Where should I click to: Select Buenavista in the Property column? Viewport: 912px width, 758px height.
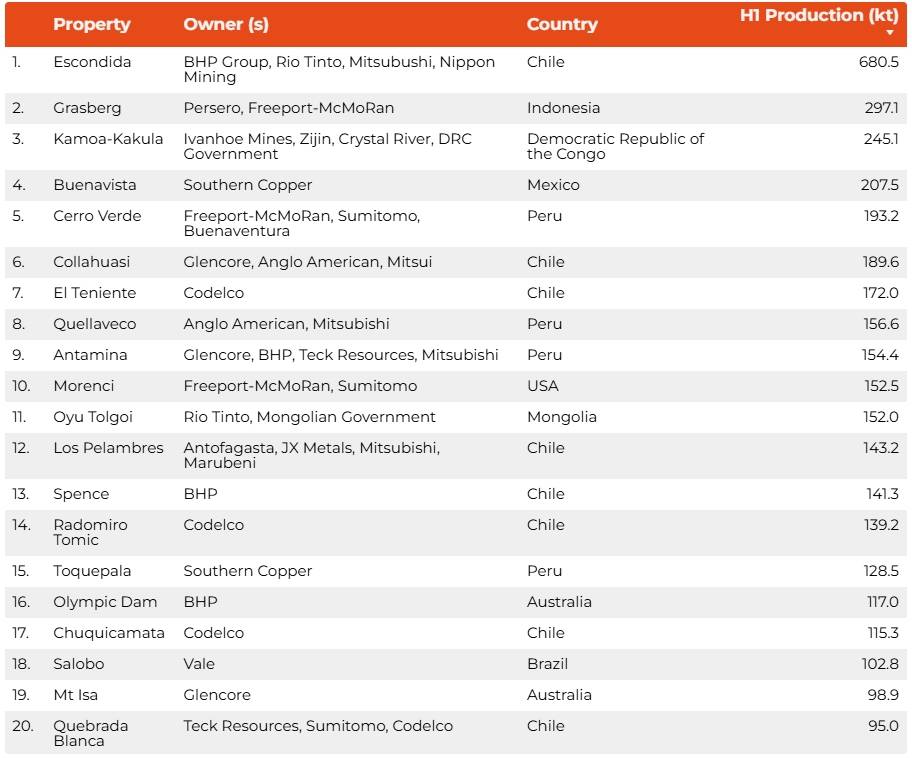click(x=97, y=185)
